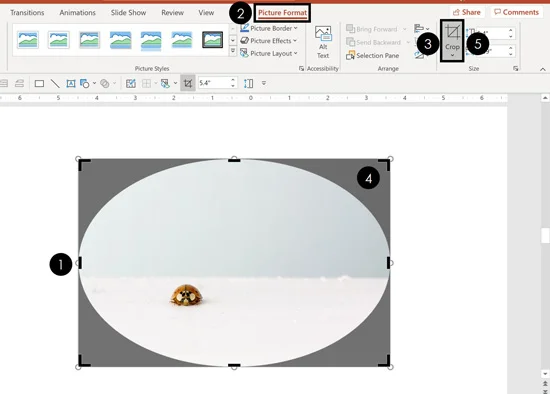Click the Send Backward dropdown arrow

click(x=408, y=42)
